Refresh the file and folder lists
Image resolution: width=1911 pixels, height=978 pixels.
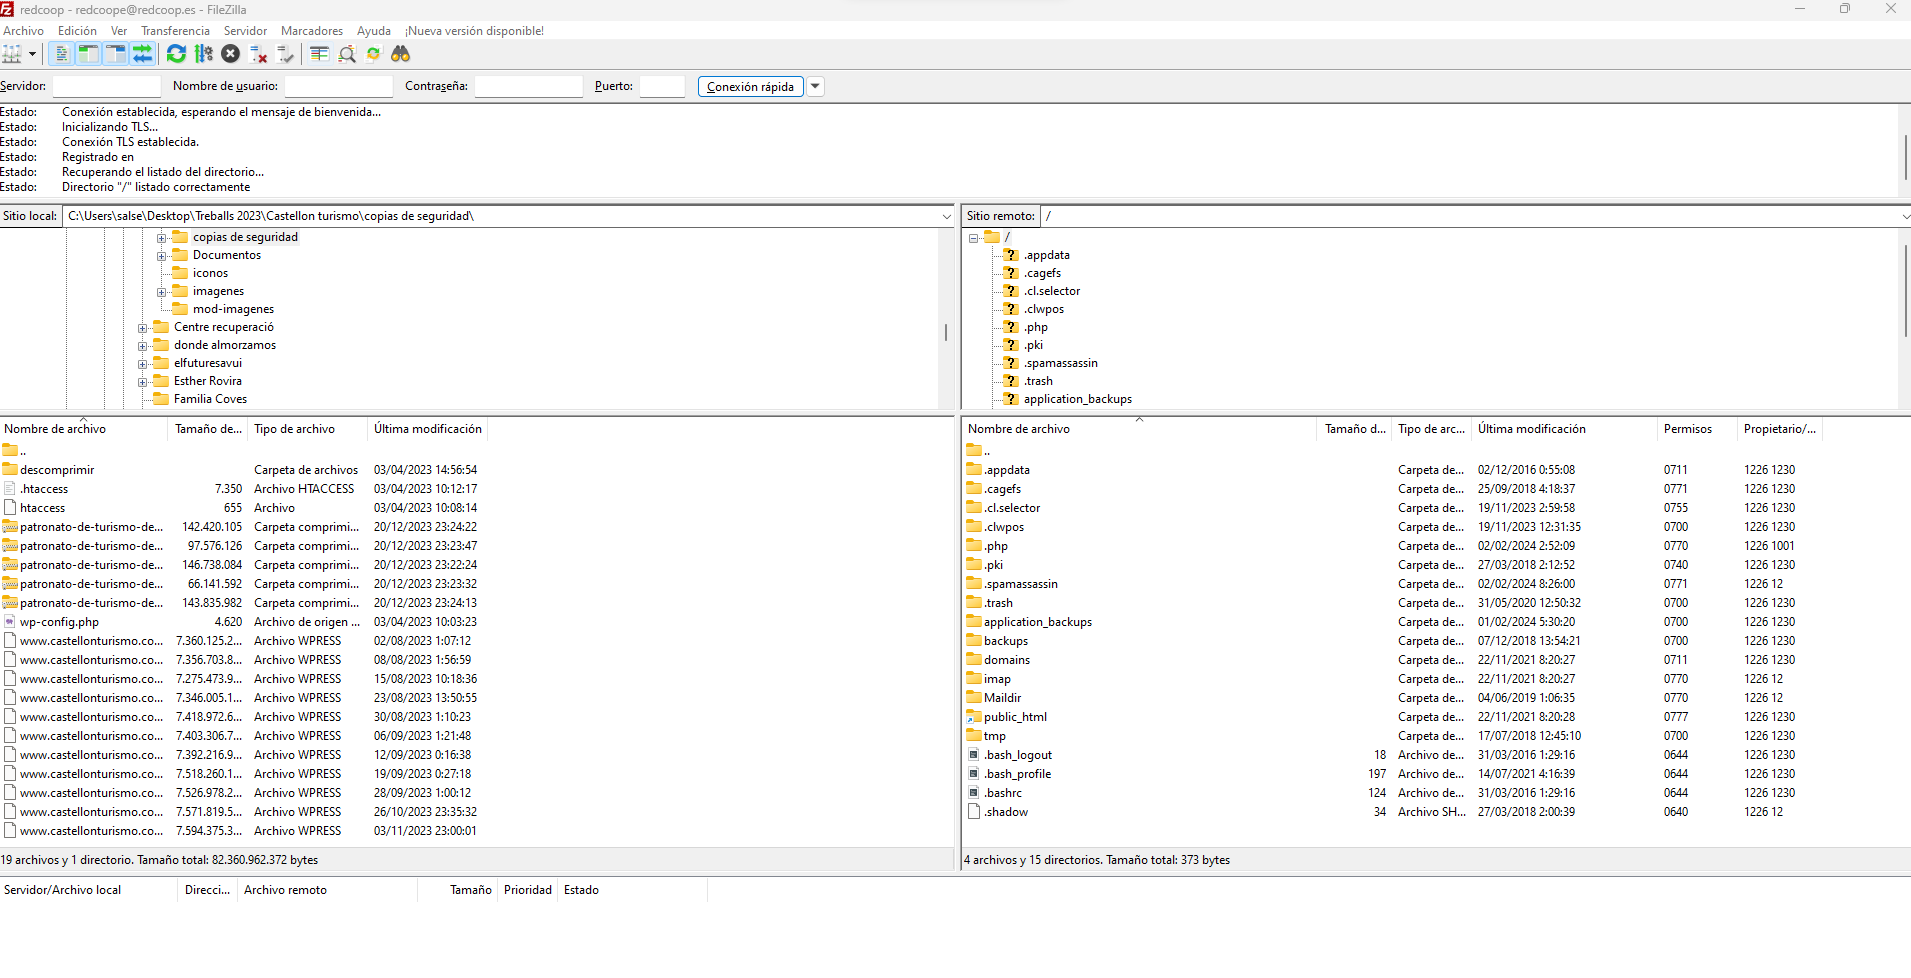[176, 54]
